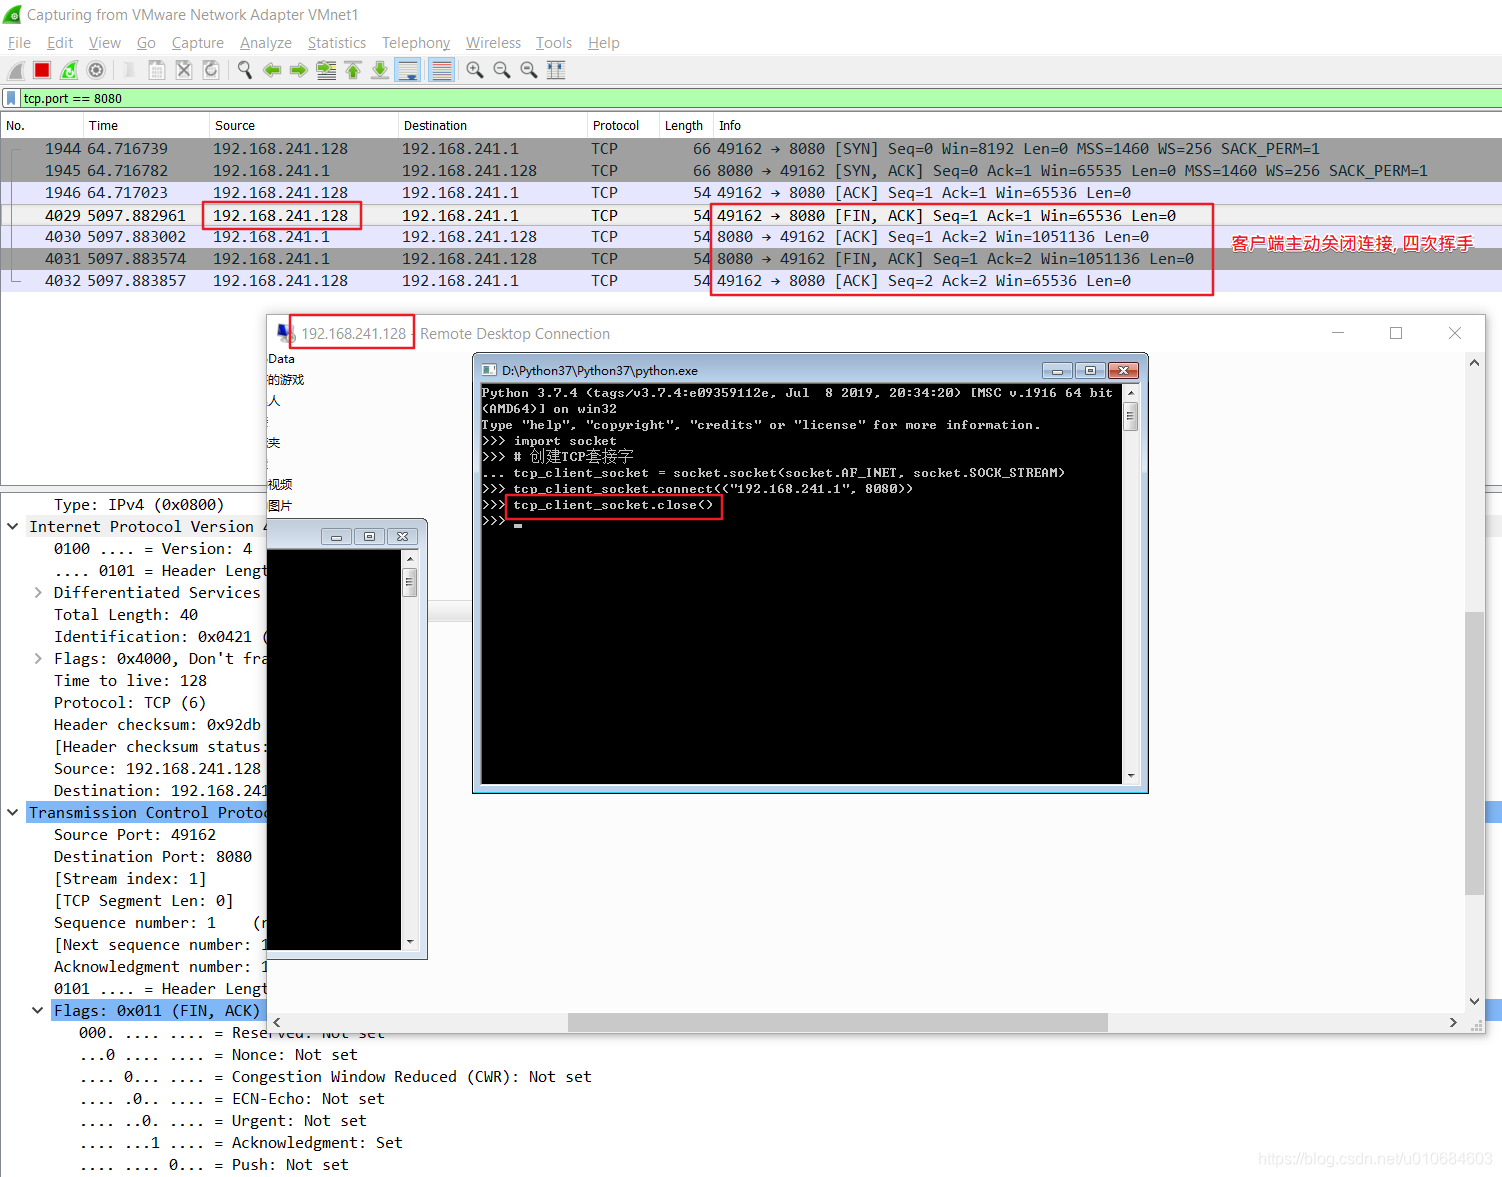Click python.exe console window icon
Screen dimensions: 1502x1177
[x=489, y=370]
